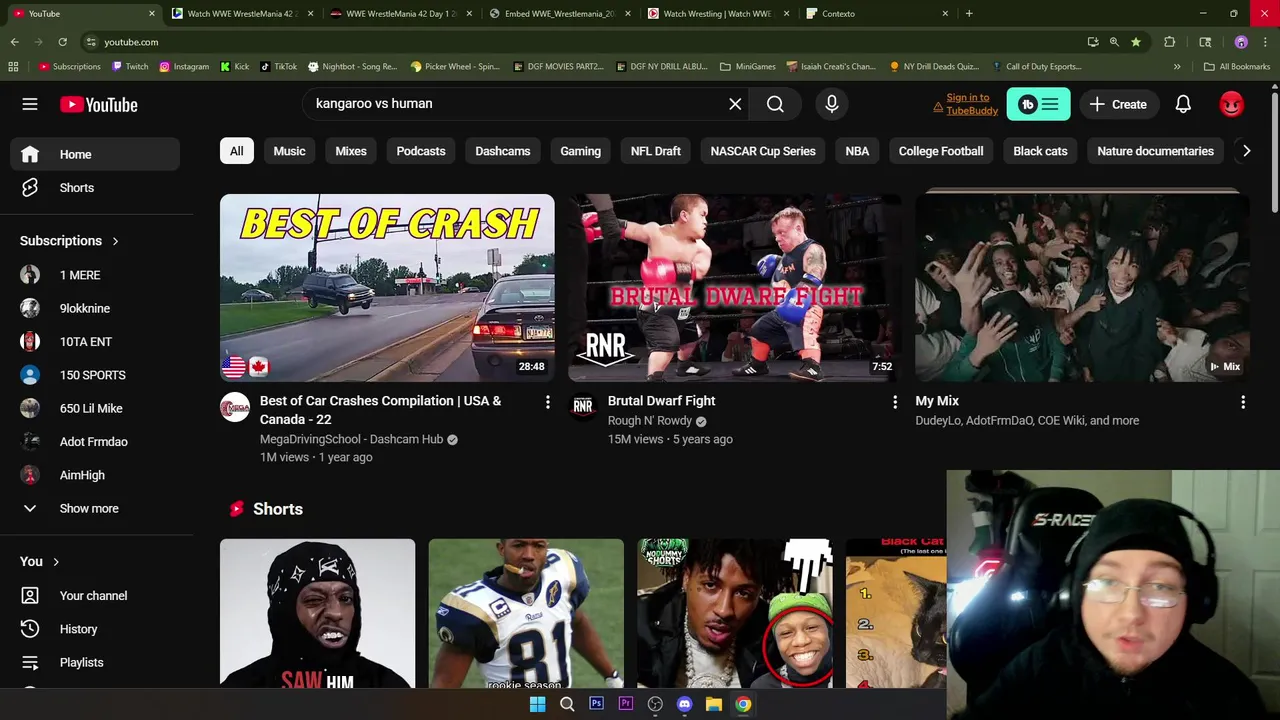Open more options for Brutal Dwarf Fight
This screenshot has height=720, width=1280.
[895, 401]
